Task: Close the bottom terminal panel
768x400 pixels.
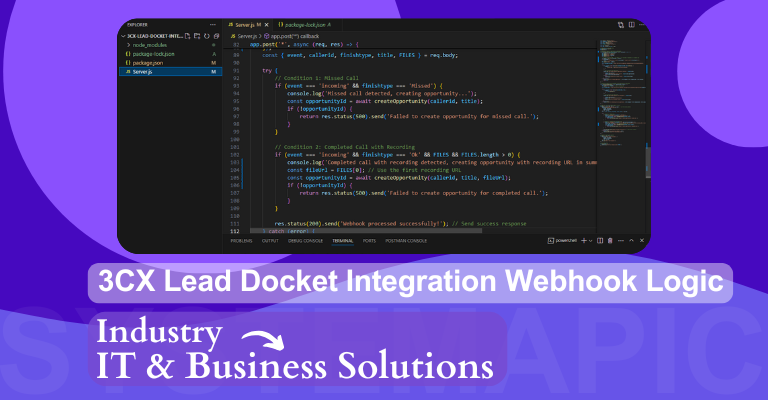Action: (642, 241)
